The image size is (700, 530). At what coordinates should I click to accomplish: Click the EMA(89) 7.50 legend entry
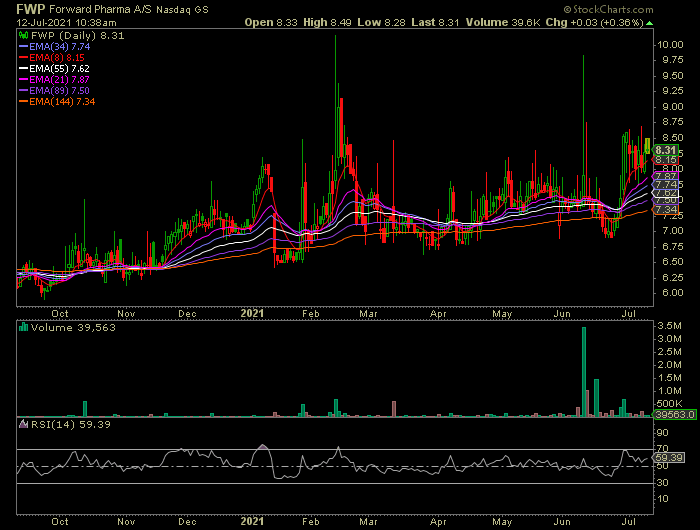(x=54, y=91)
